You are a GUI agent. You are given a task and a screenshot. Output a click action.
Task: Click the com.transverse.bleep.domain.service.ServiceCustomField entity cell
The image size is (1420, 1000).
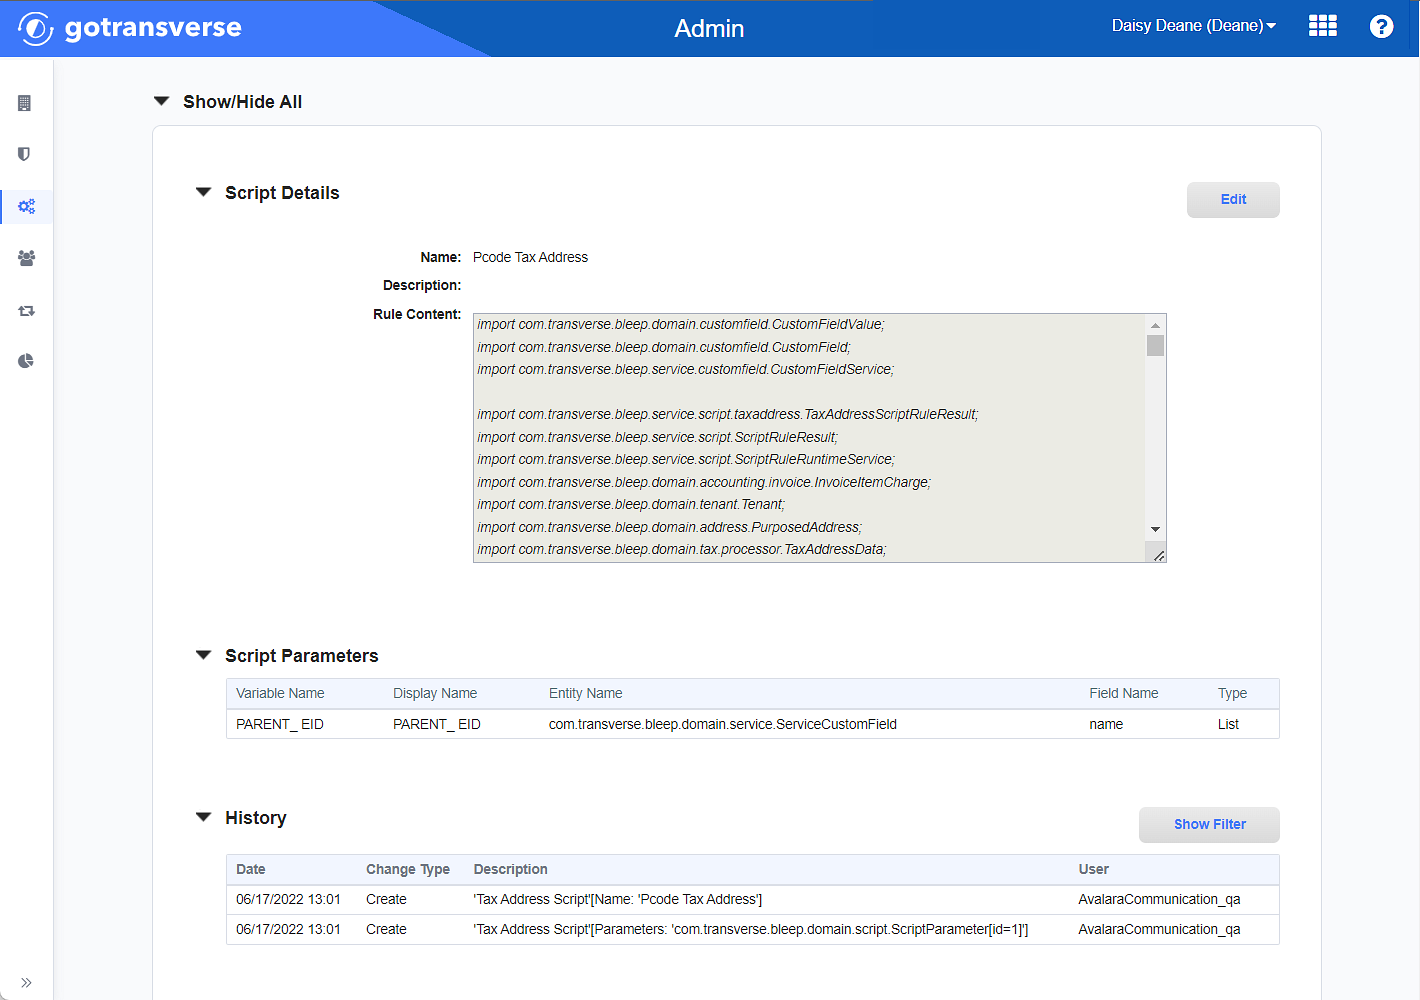[x=722, y=724]
